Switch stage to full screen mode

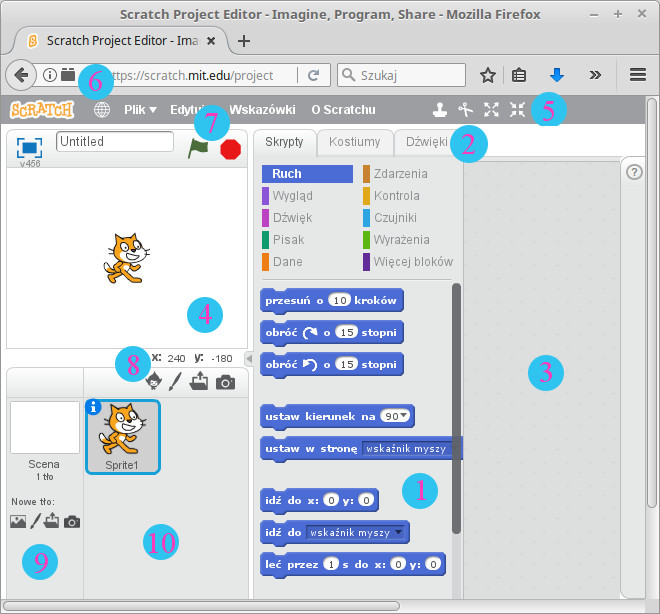(x=29, y=148)
